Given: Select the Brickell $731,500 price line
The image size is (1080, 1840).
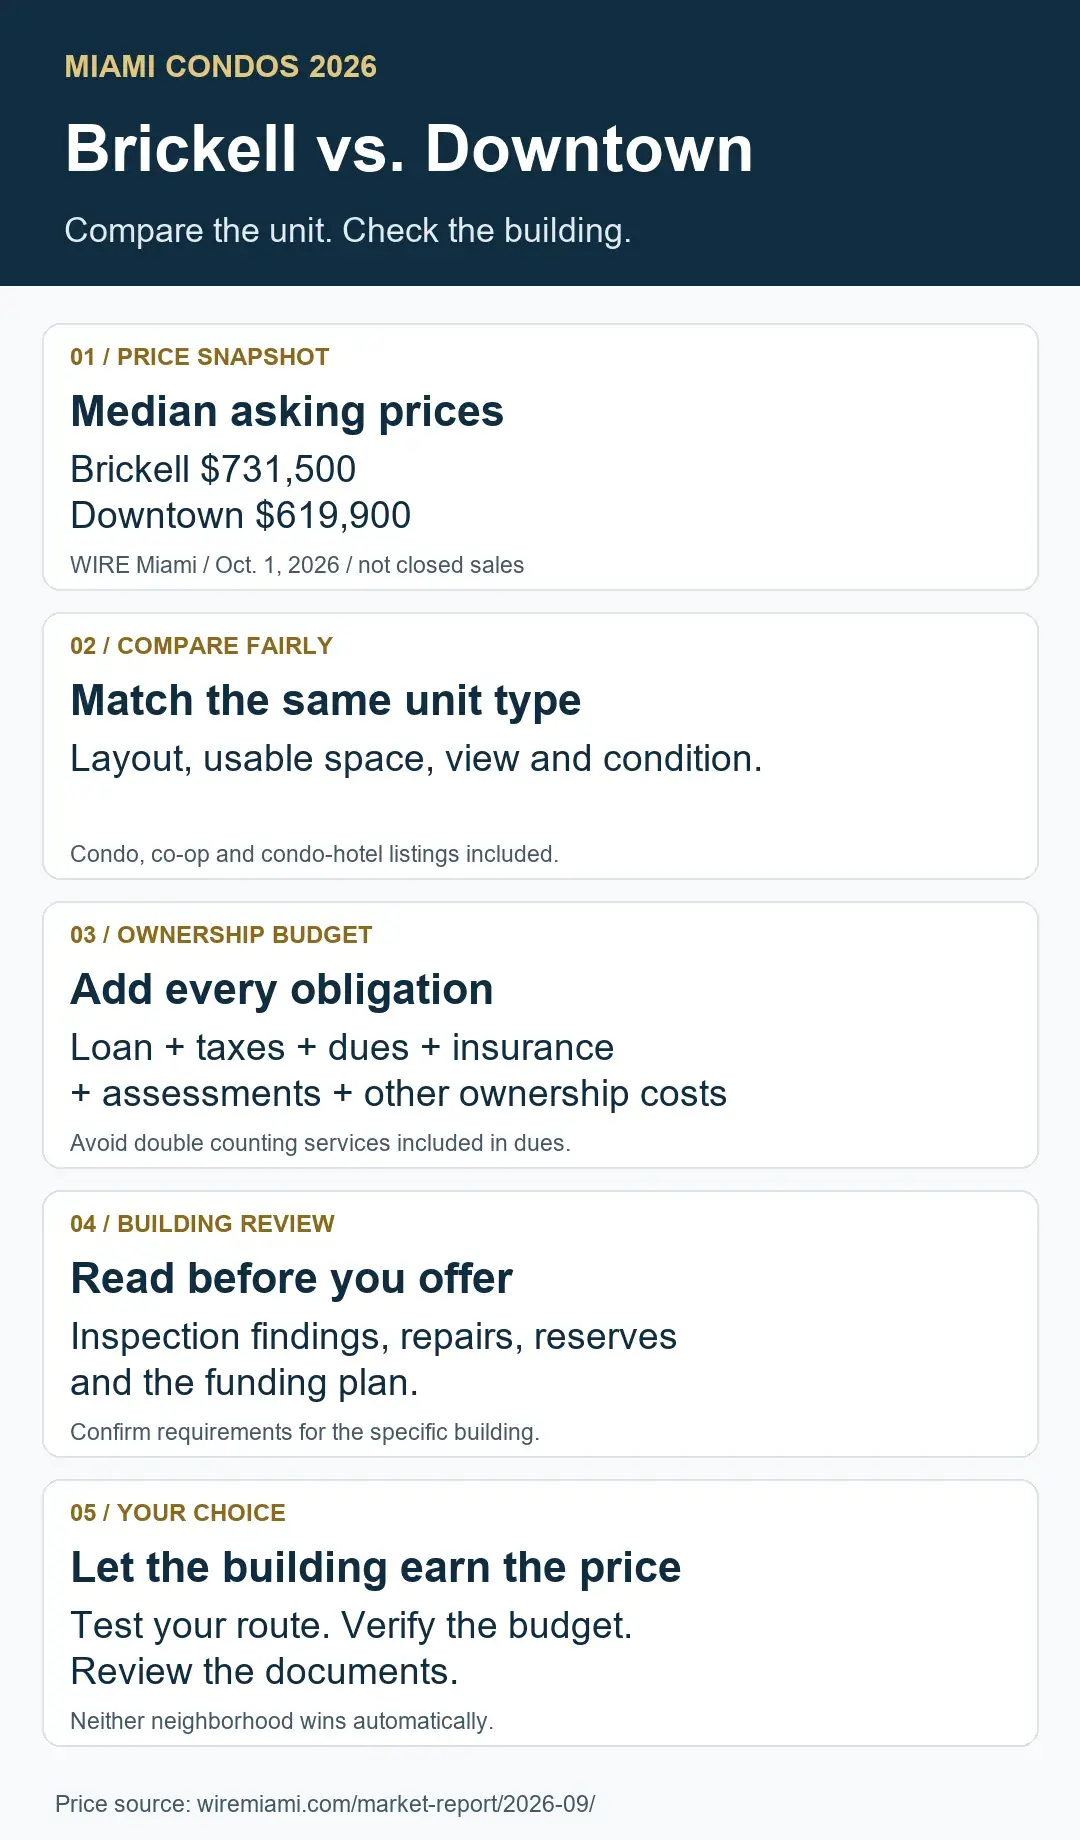Looking at the screenshot, I should tap(213, 469).
